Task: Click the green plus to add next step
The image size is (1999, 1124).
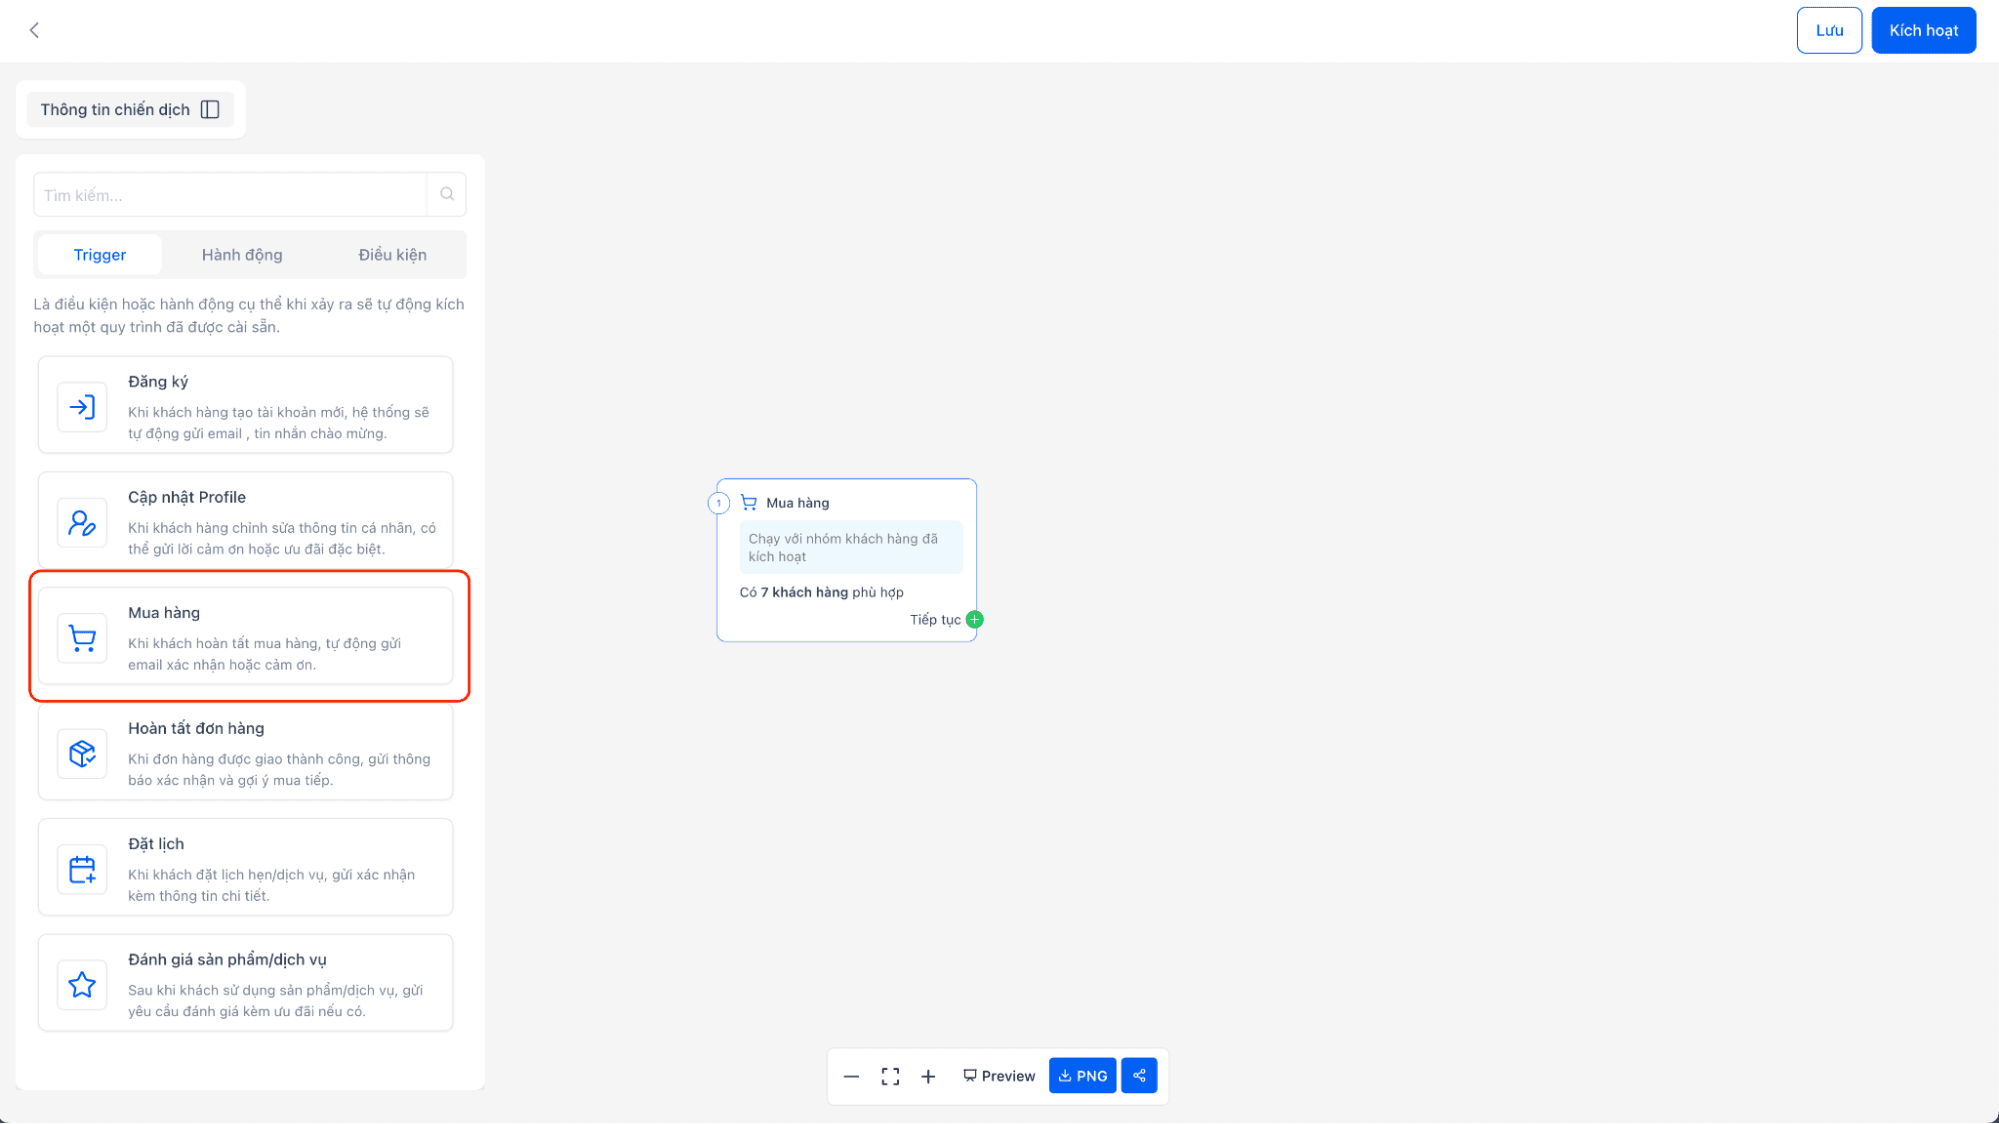Action: click(x=975, y=619)
